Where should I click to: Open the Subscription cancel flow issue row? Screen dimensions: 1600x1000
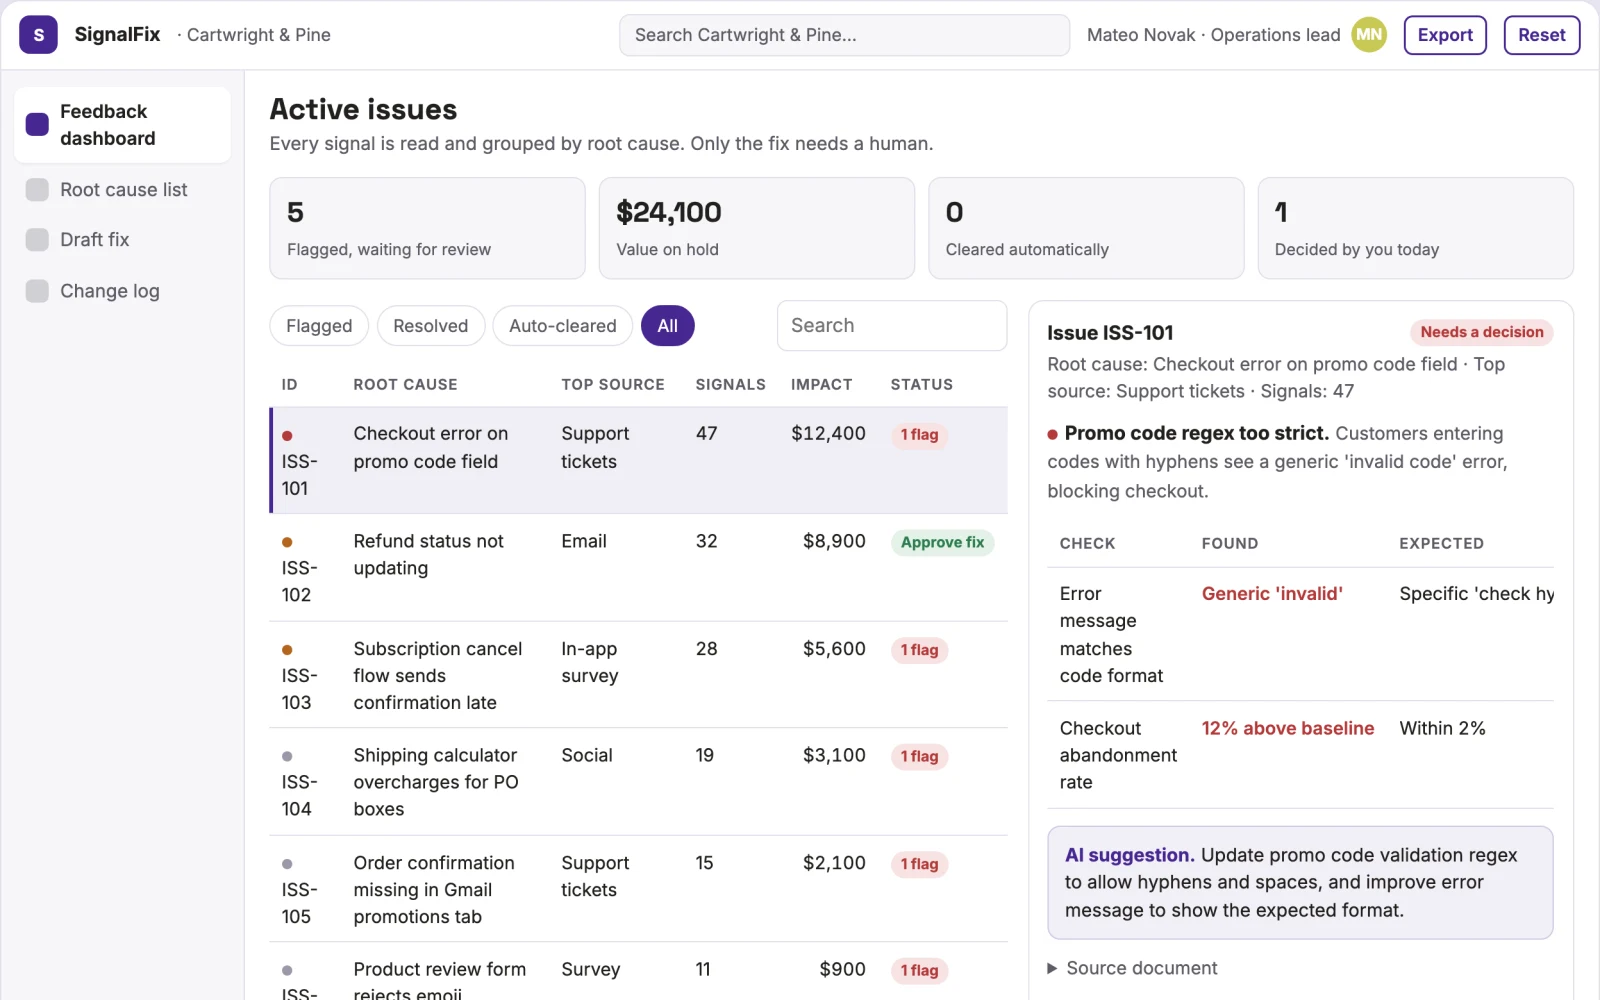pyautogui.click(x=638, y=675)
